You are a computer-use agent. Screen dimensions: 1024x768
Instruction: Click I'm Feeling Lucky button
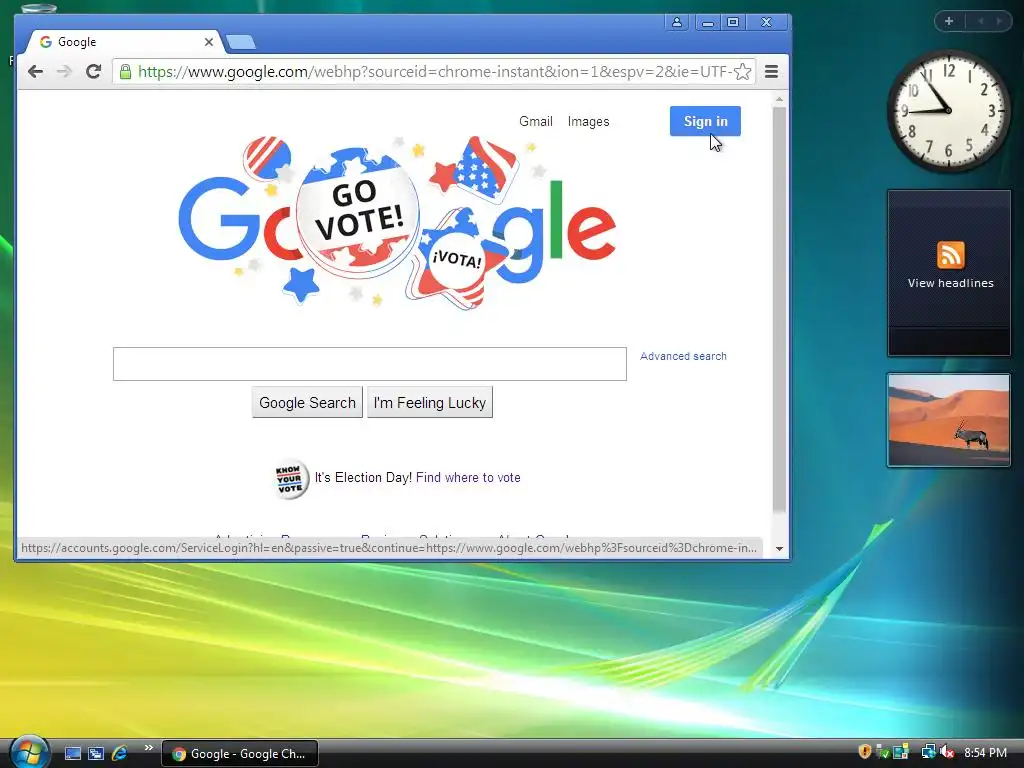tap(430, 402)
